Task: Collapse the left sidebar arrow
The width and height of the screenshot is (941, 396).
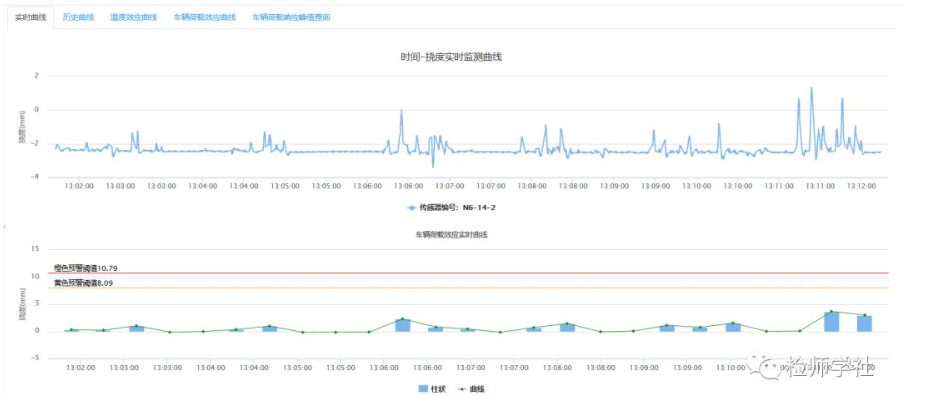Action: tap(4, 226)
